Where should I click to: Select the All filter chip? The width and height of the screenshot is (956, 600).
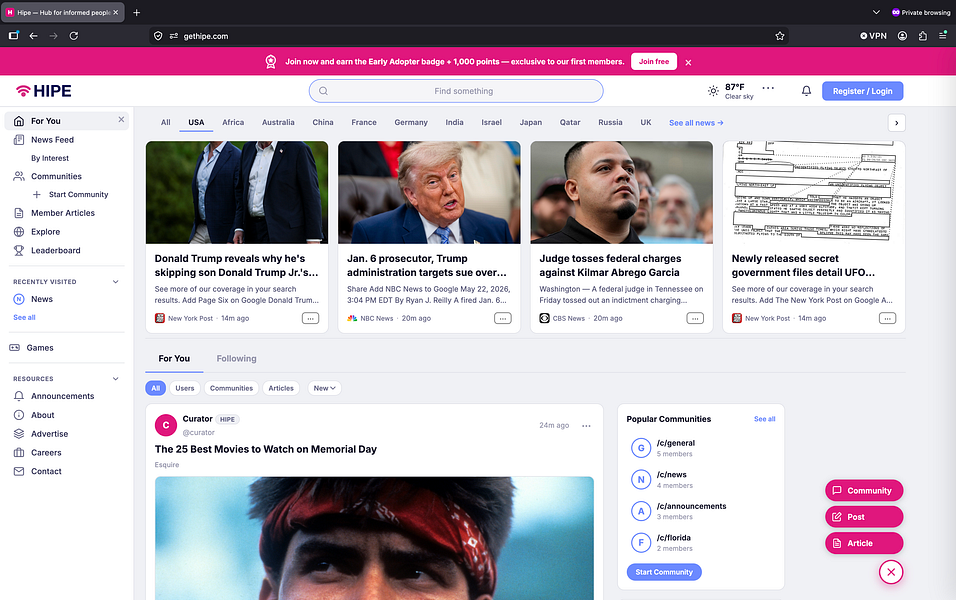(155, 388)
